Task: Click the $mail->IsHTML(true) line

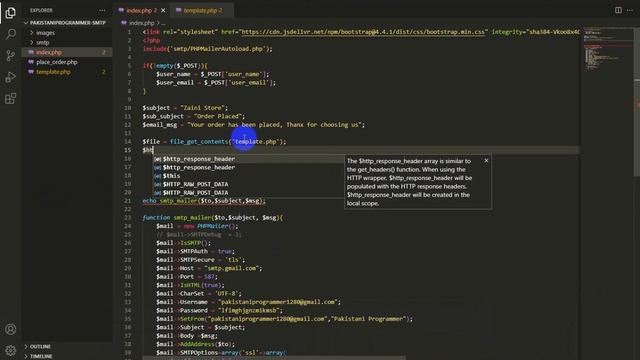Action: [x=190, y=285]
